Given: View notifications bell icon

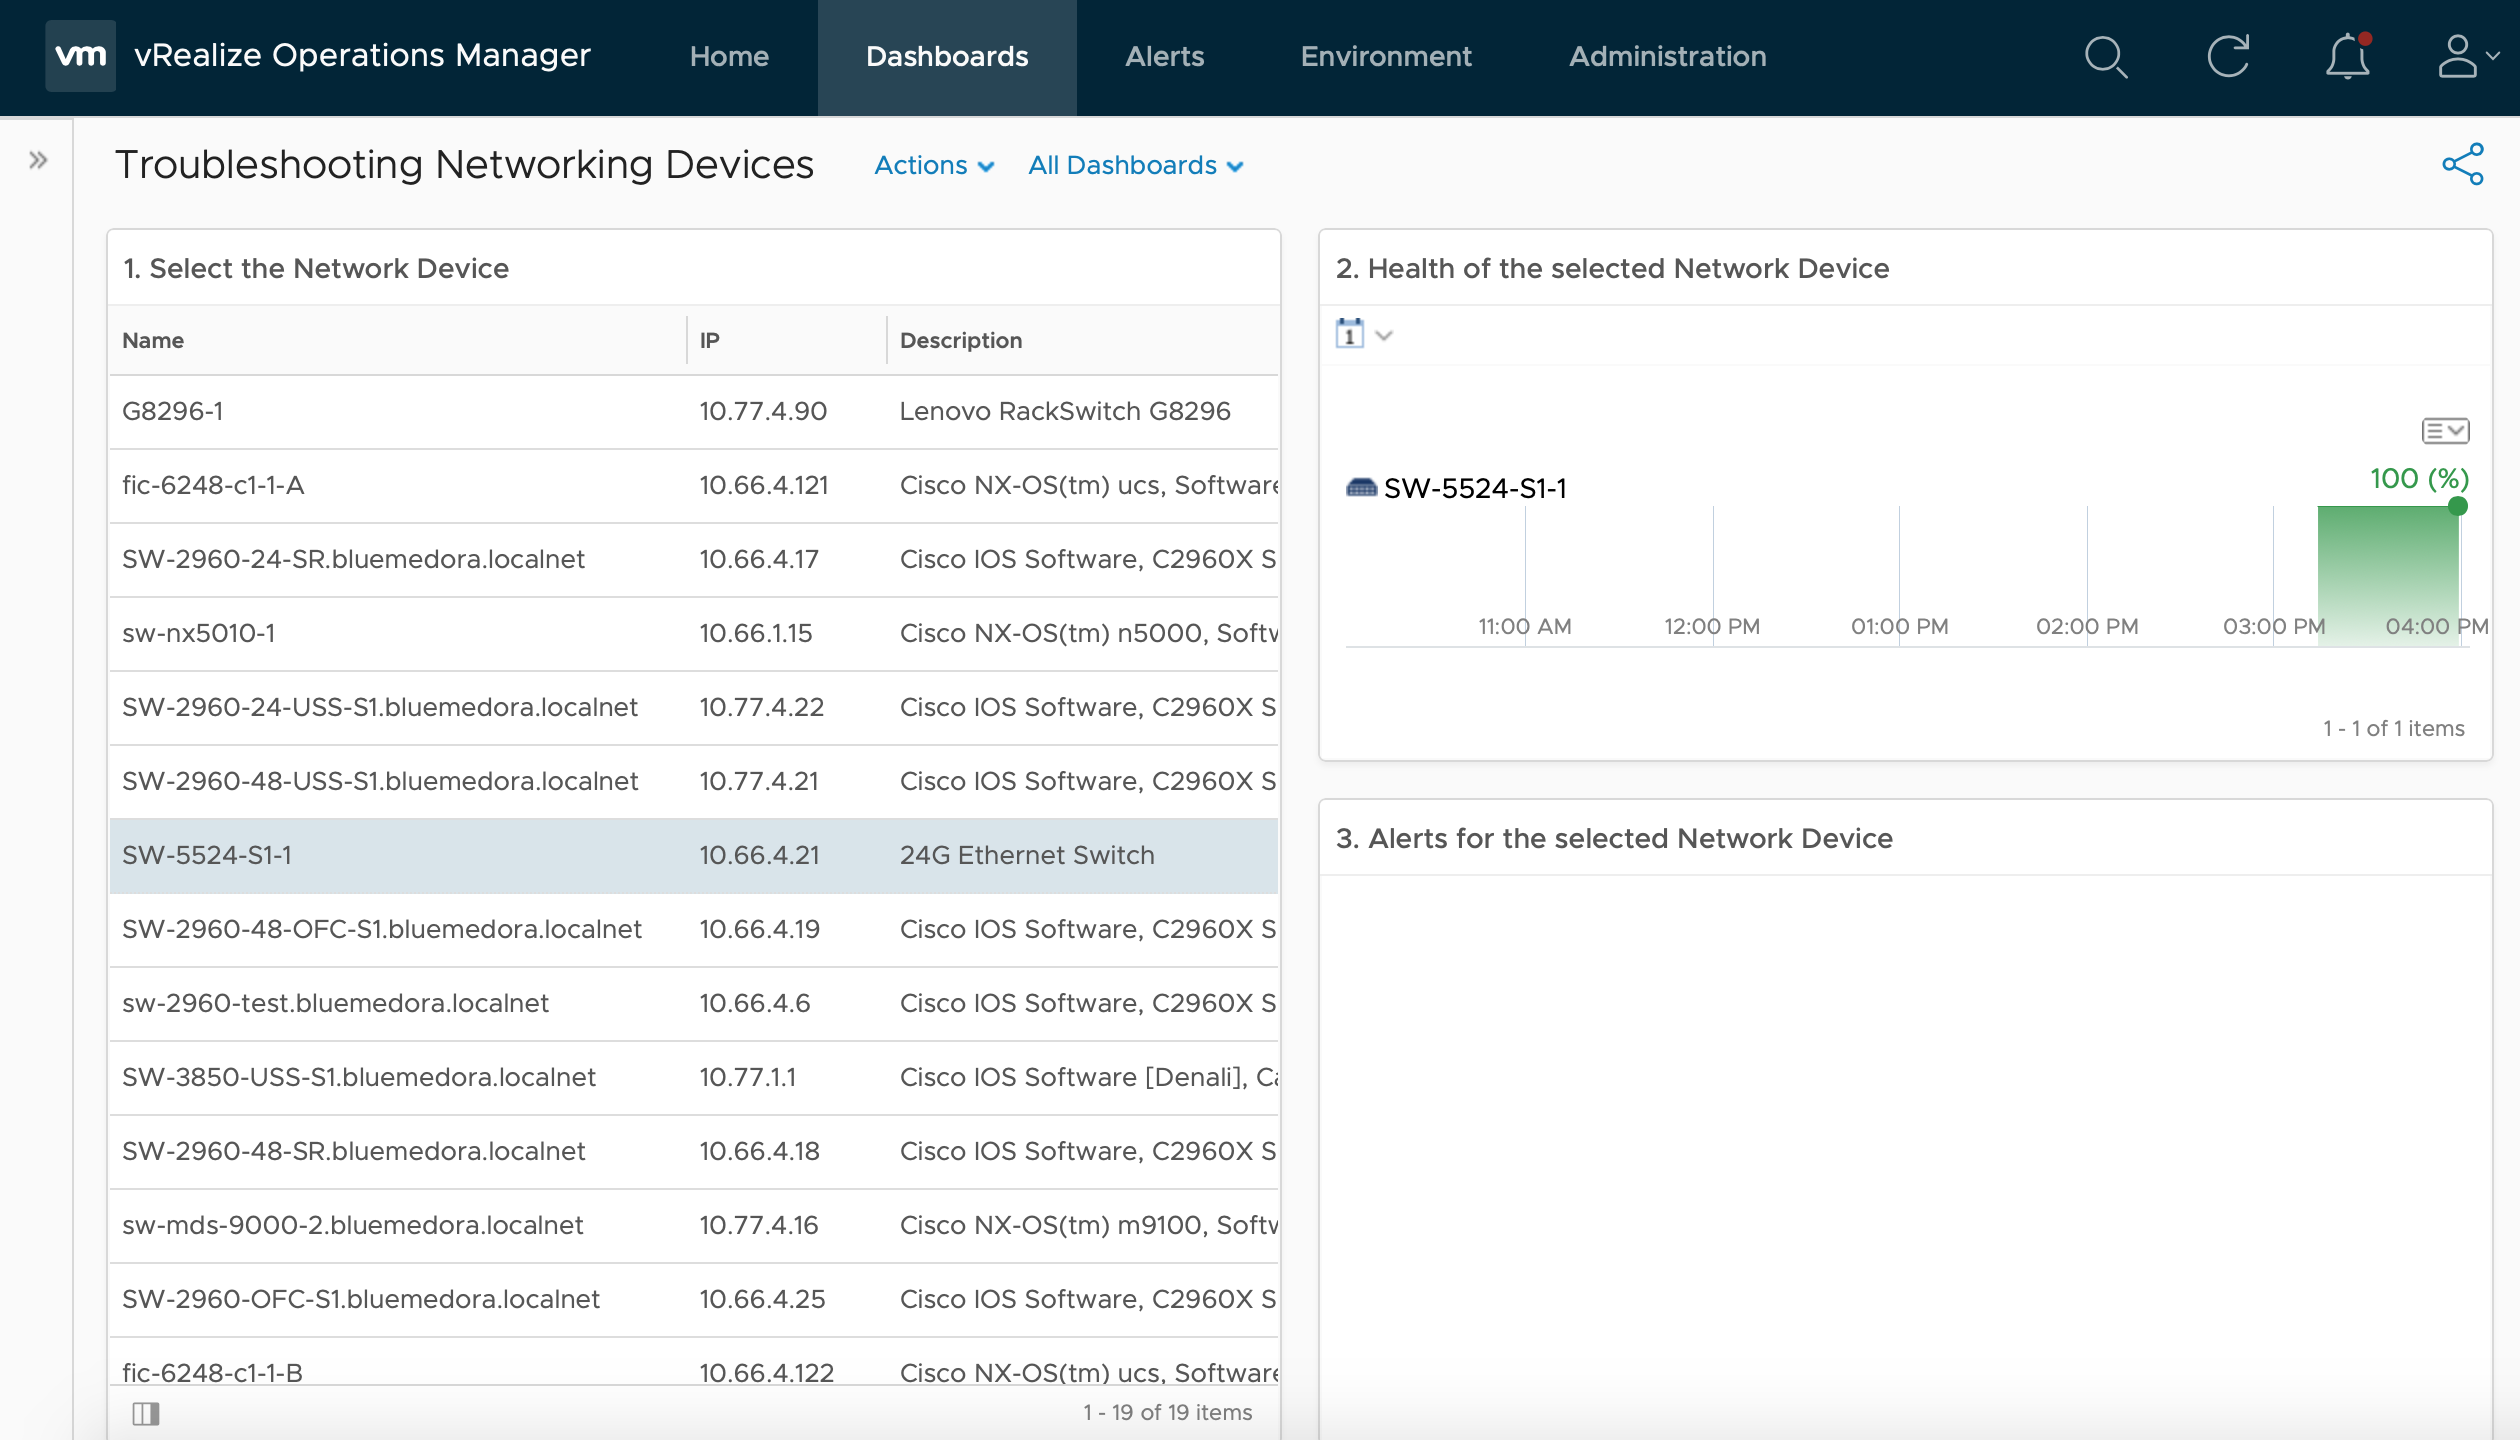Looking at the screenshot, I should 2347,55.
